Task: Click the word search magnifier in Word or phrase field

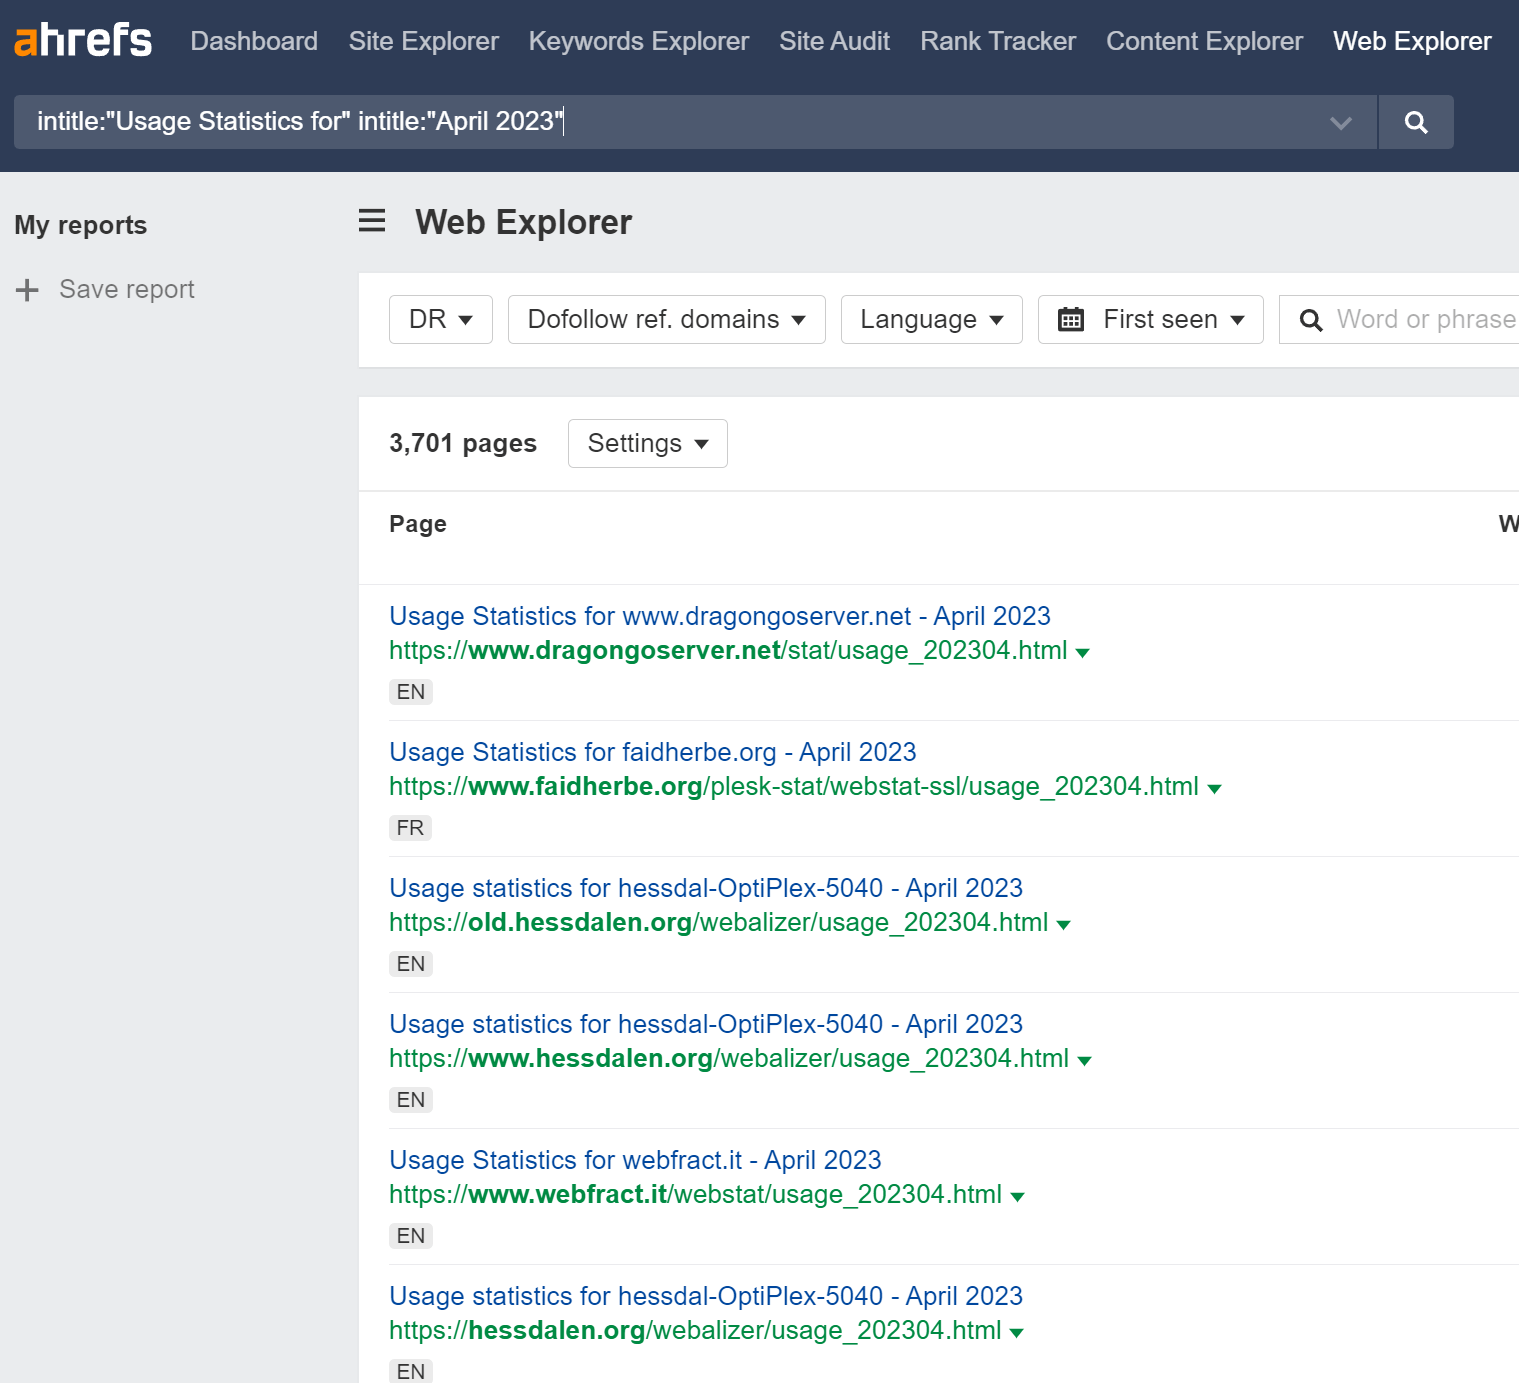Action: [x=1311, y=319]
